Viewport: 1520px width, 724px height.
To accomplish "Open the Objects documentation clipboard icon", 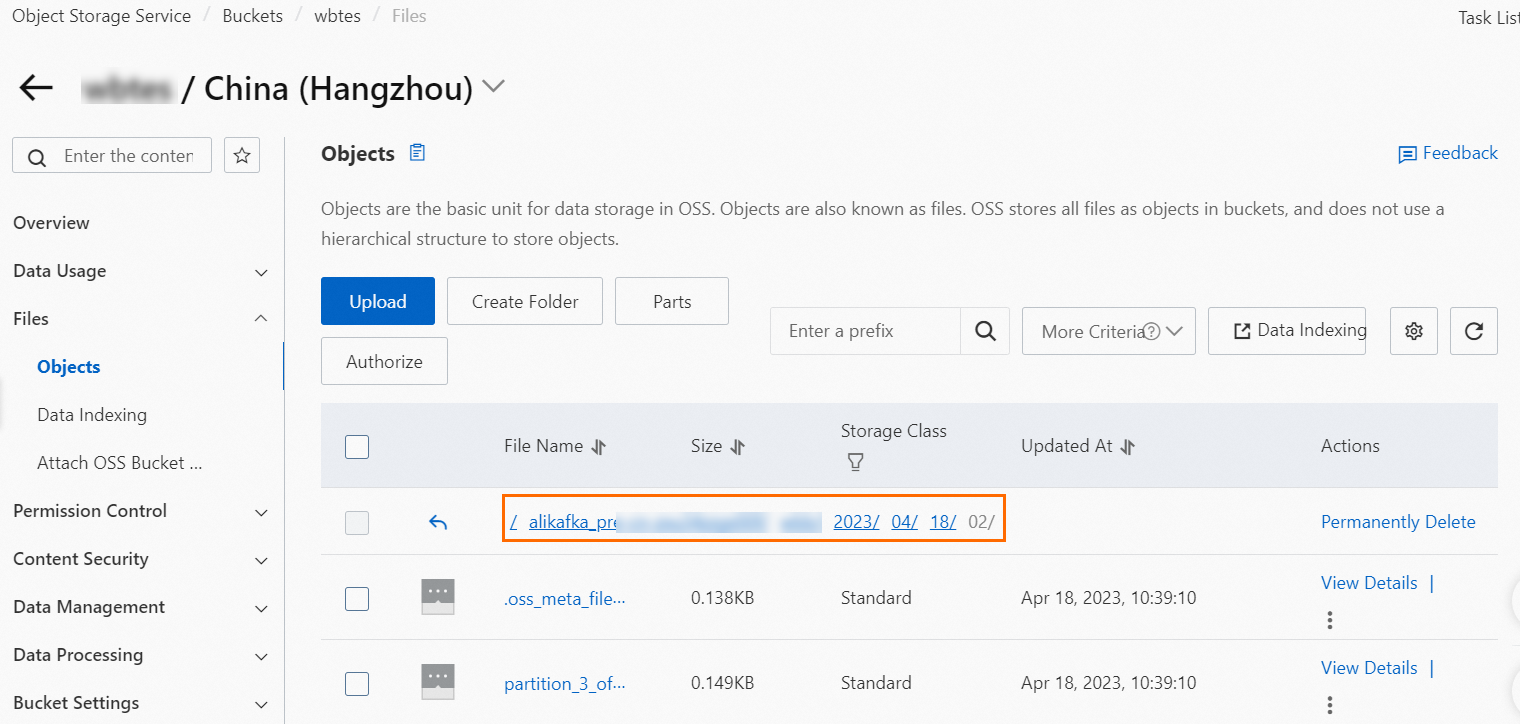I will 417,153.
